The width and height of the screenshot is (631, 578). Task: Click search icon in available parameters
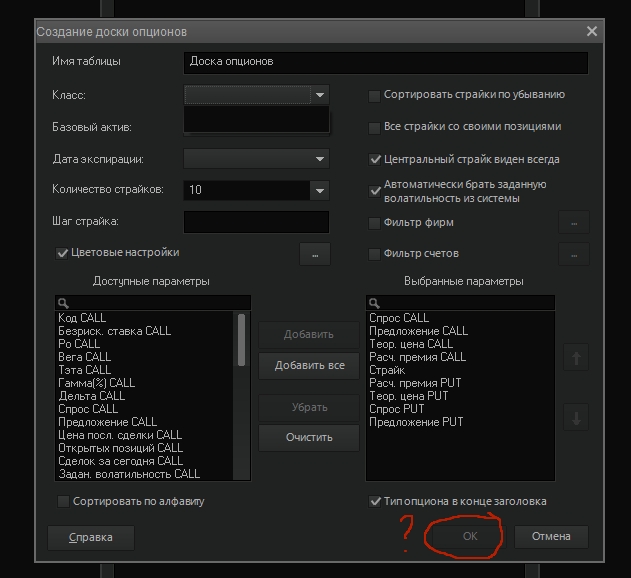click(63, 302)
